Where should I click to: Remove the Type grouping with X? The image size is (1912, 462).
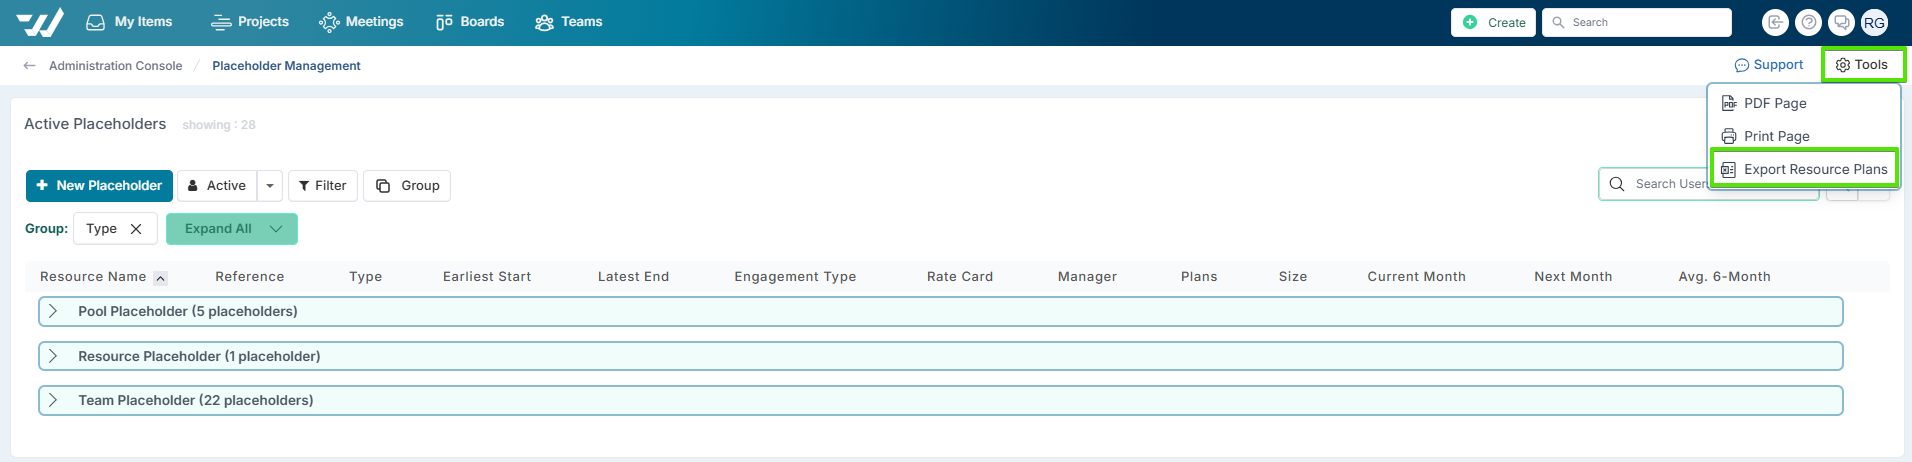136,229
